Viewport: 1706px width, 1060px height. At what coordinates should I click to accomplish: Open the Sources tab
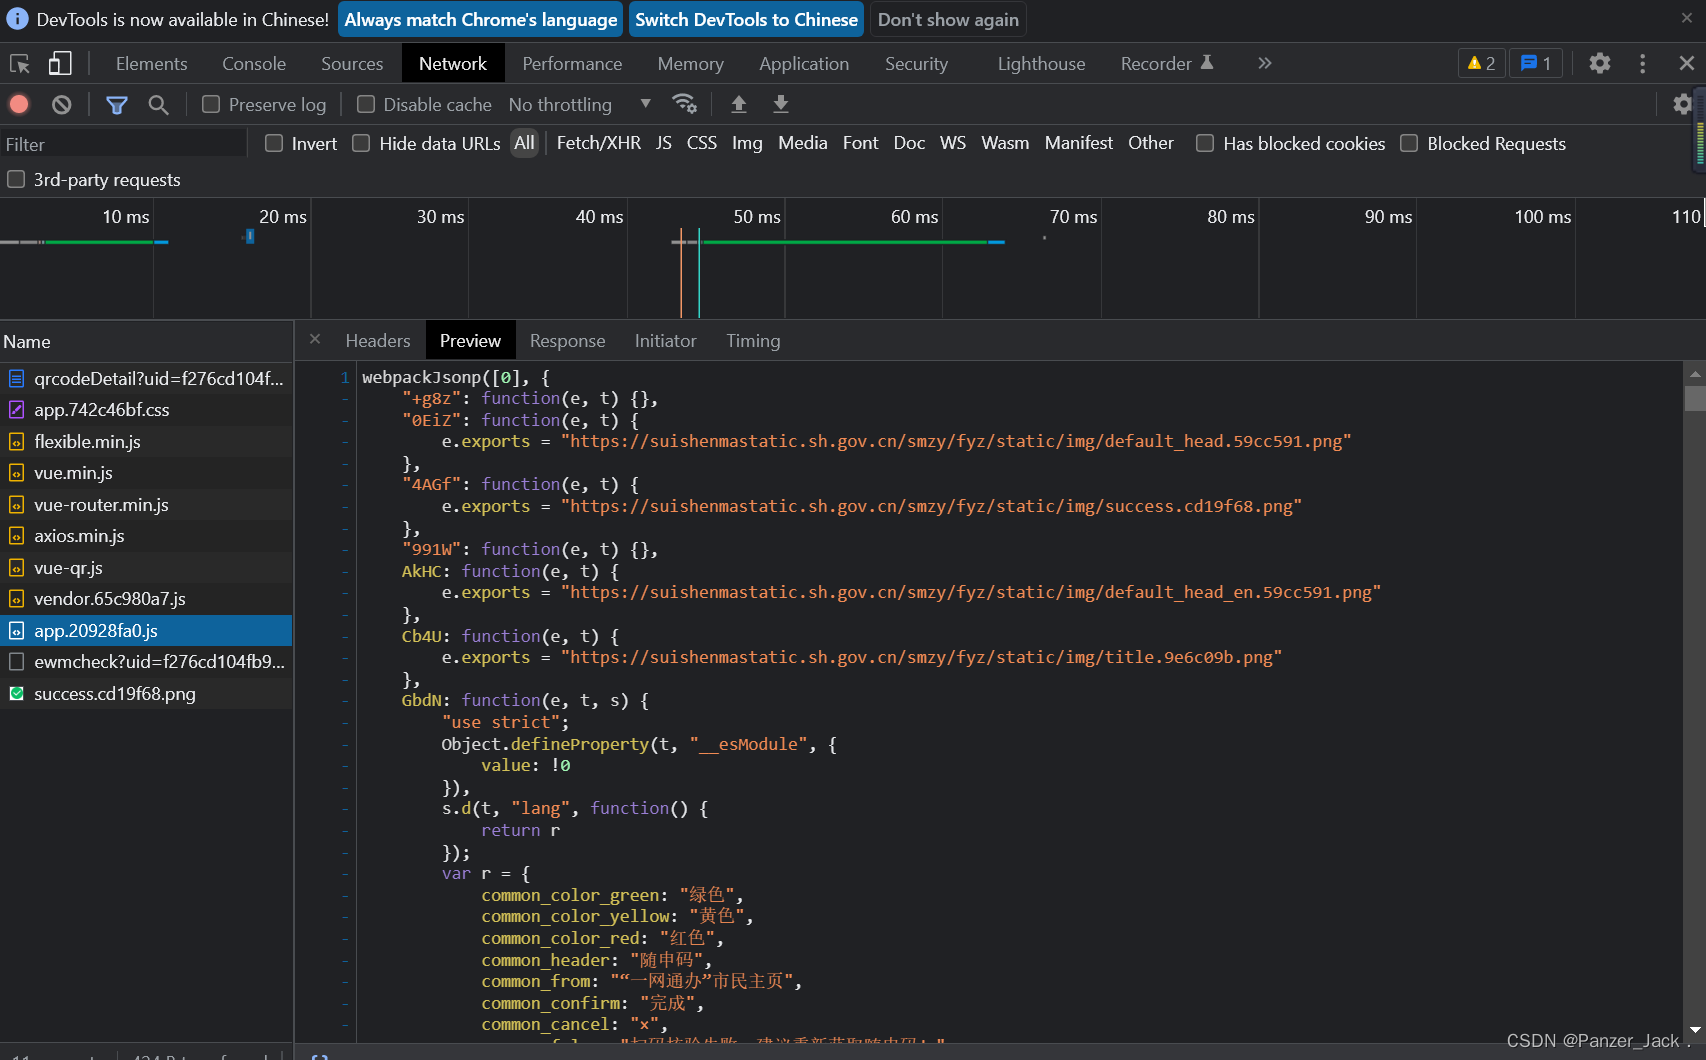click(352, 63)
